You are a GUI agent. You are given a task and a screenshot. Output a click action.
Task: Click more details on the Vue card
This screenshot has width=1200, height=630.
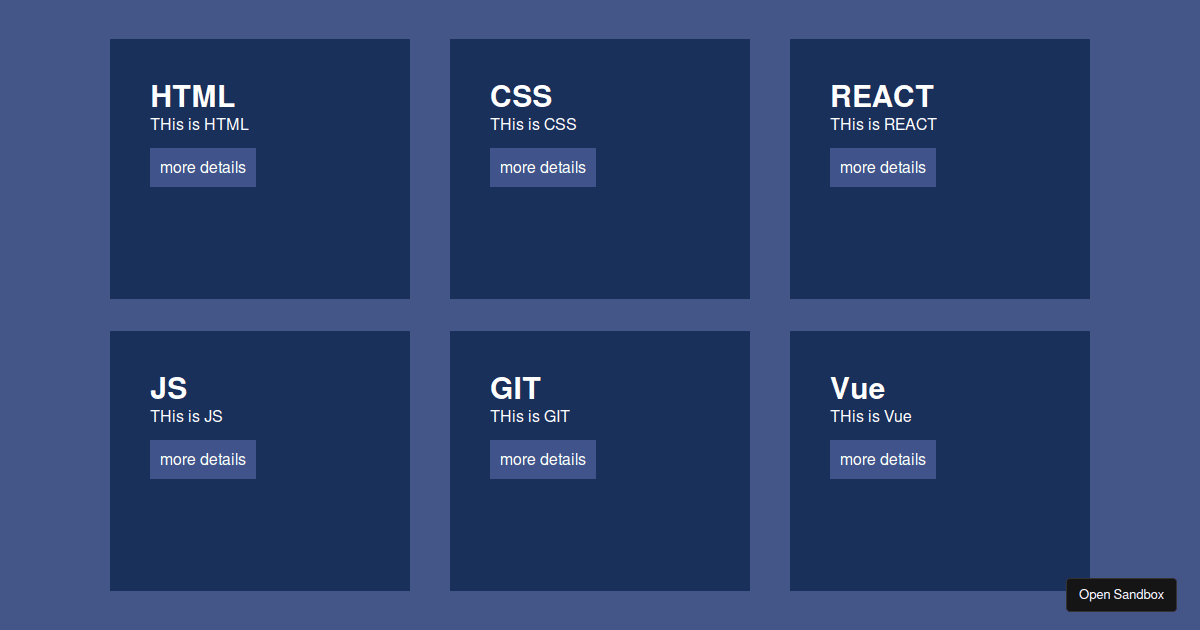point(882,459)
